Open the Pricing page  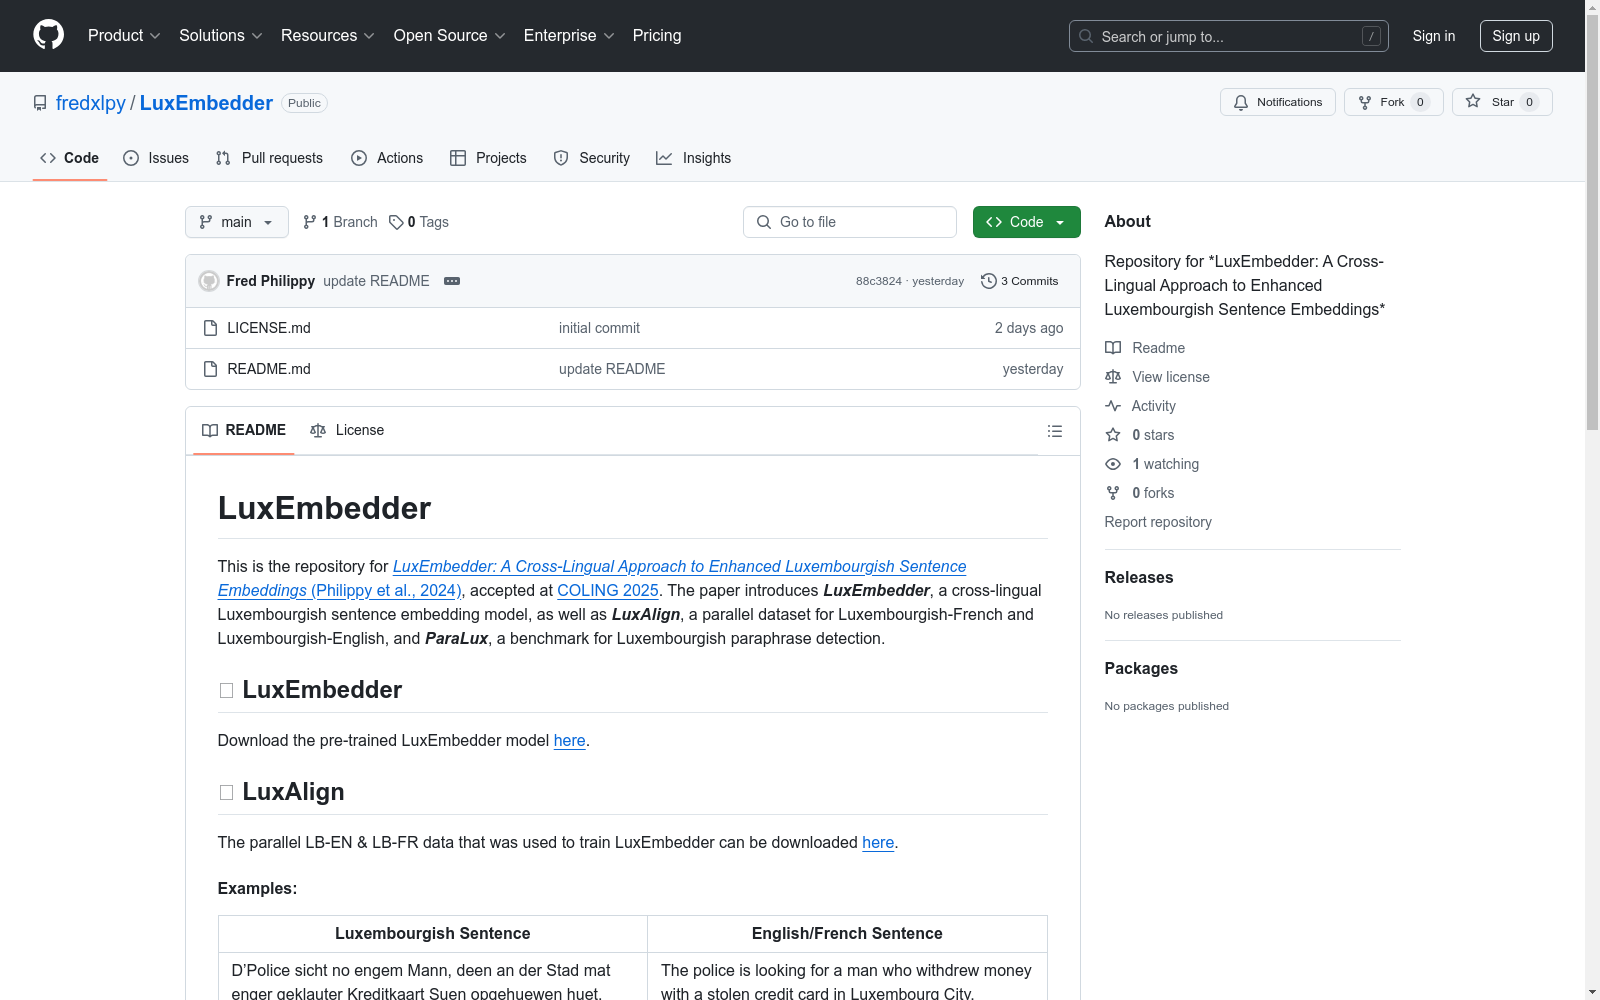click(657, 35)
